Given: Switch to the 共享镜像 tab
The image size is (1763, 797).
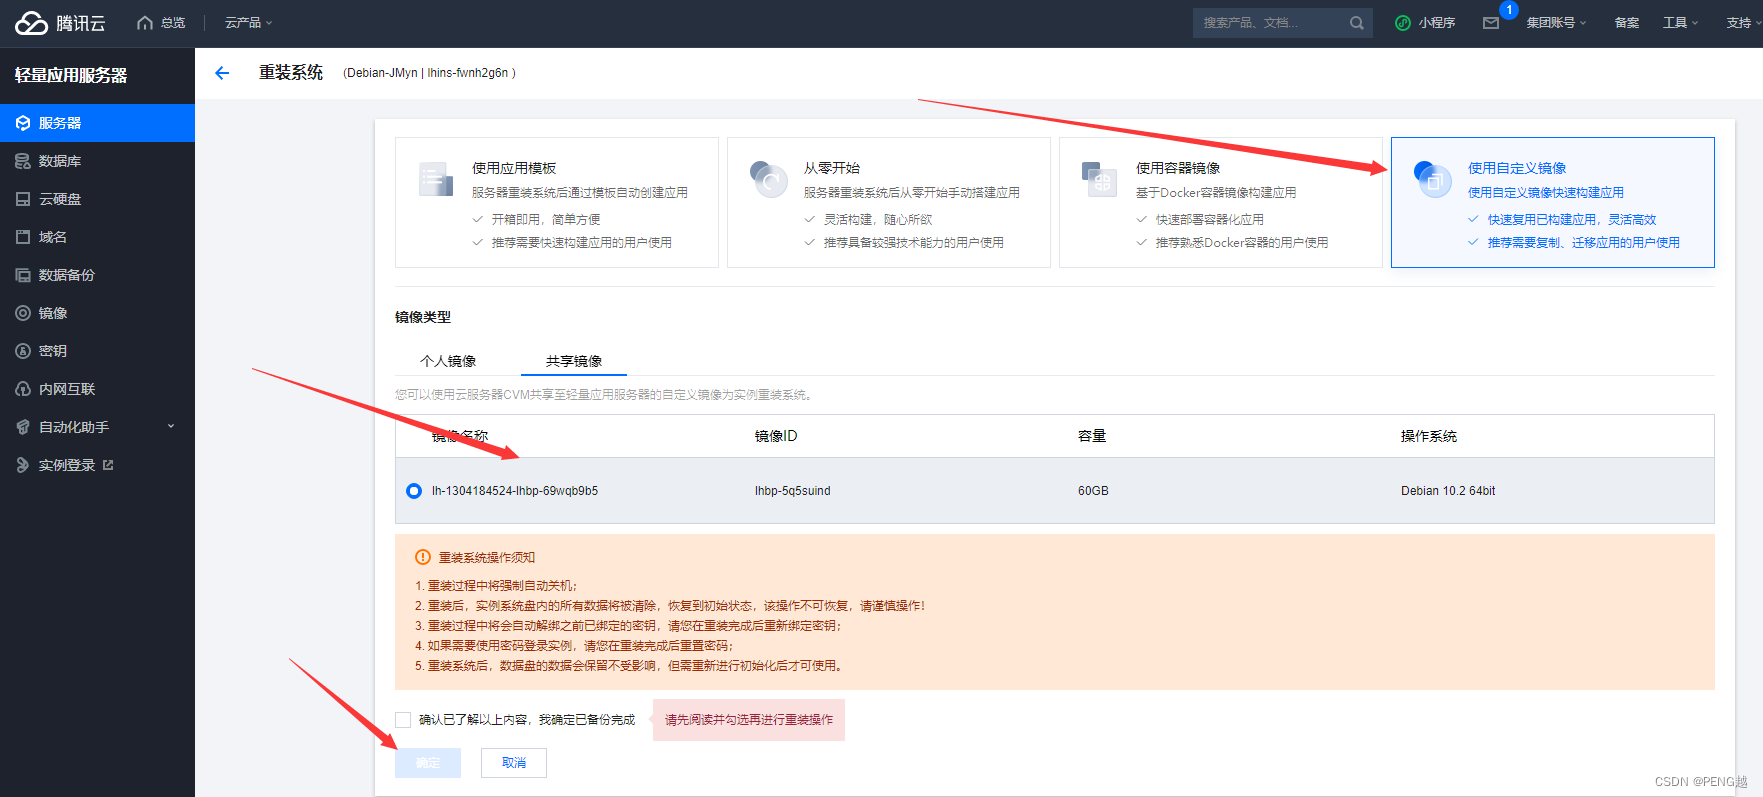Looking at the screenshot, I should click(574, 361).
